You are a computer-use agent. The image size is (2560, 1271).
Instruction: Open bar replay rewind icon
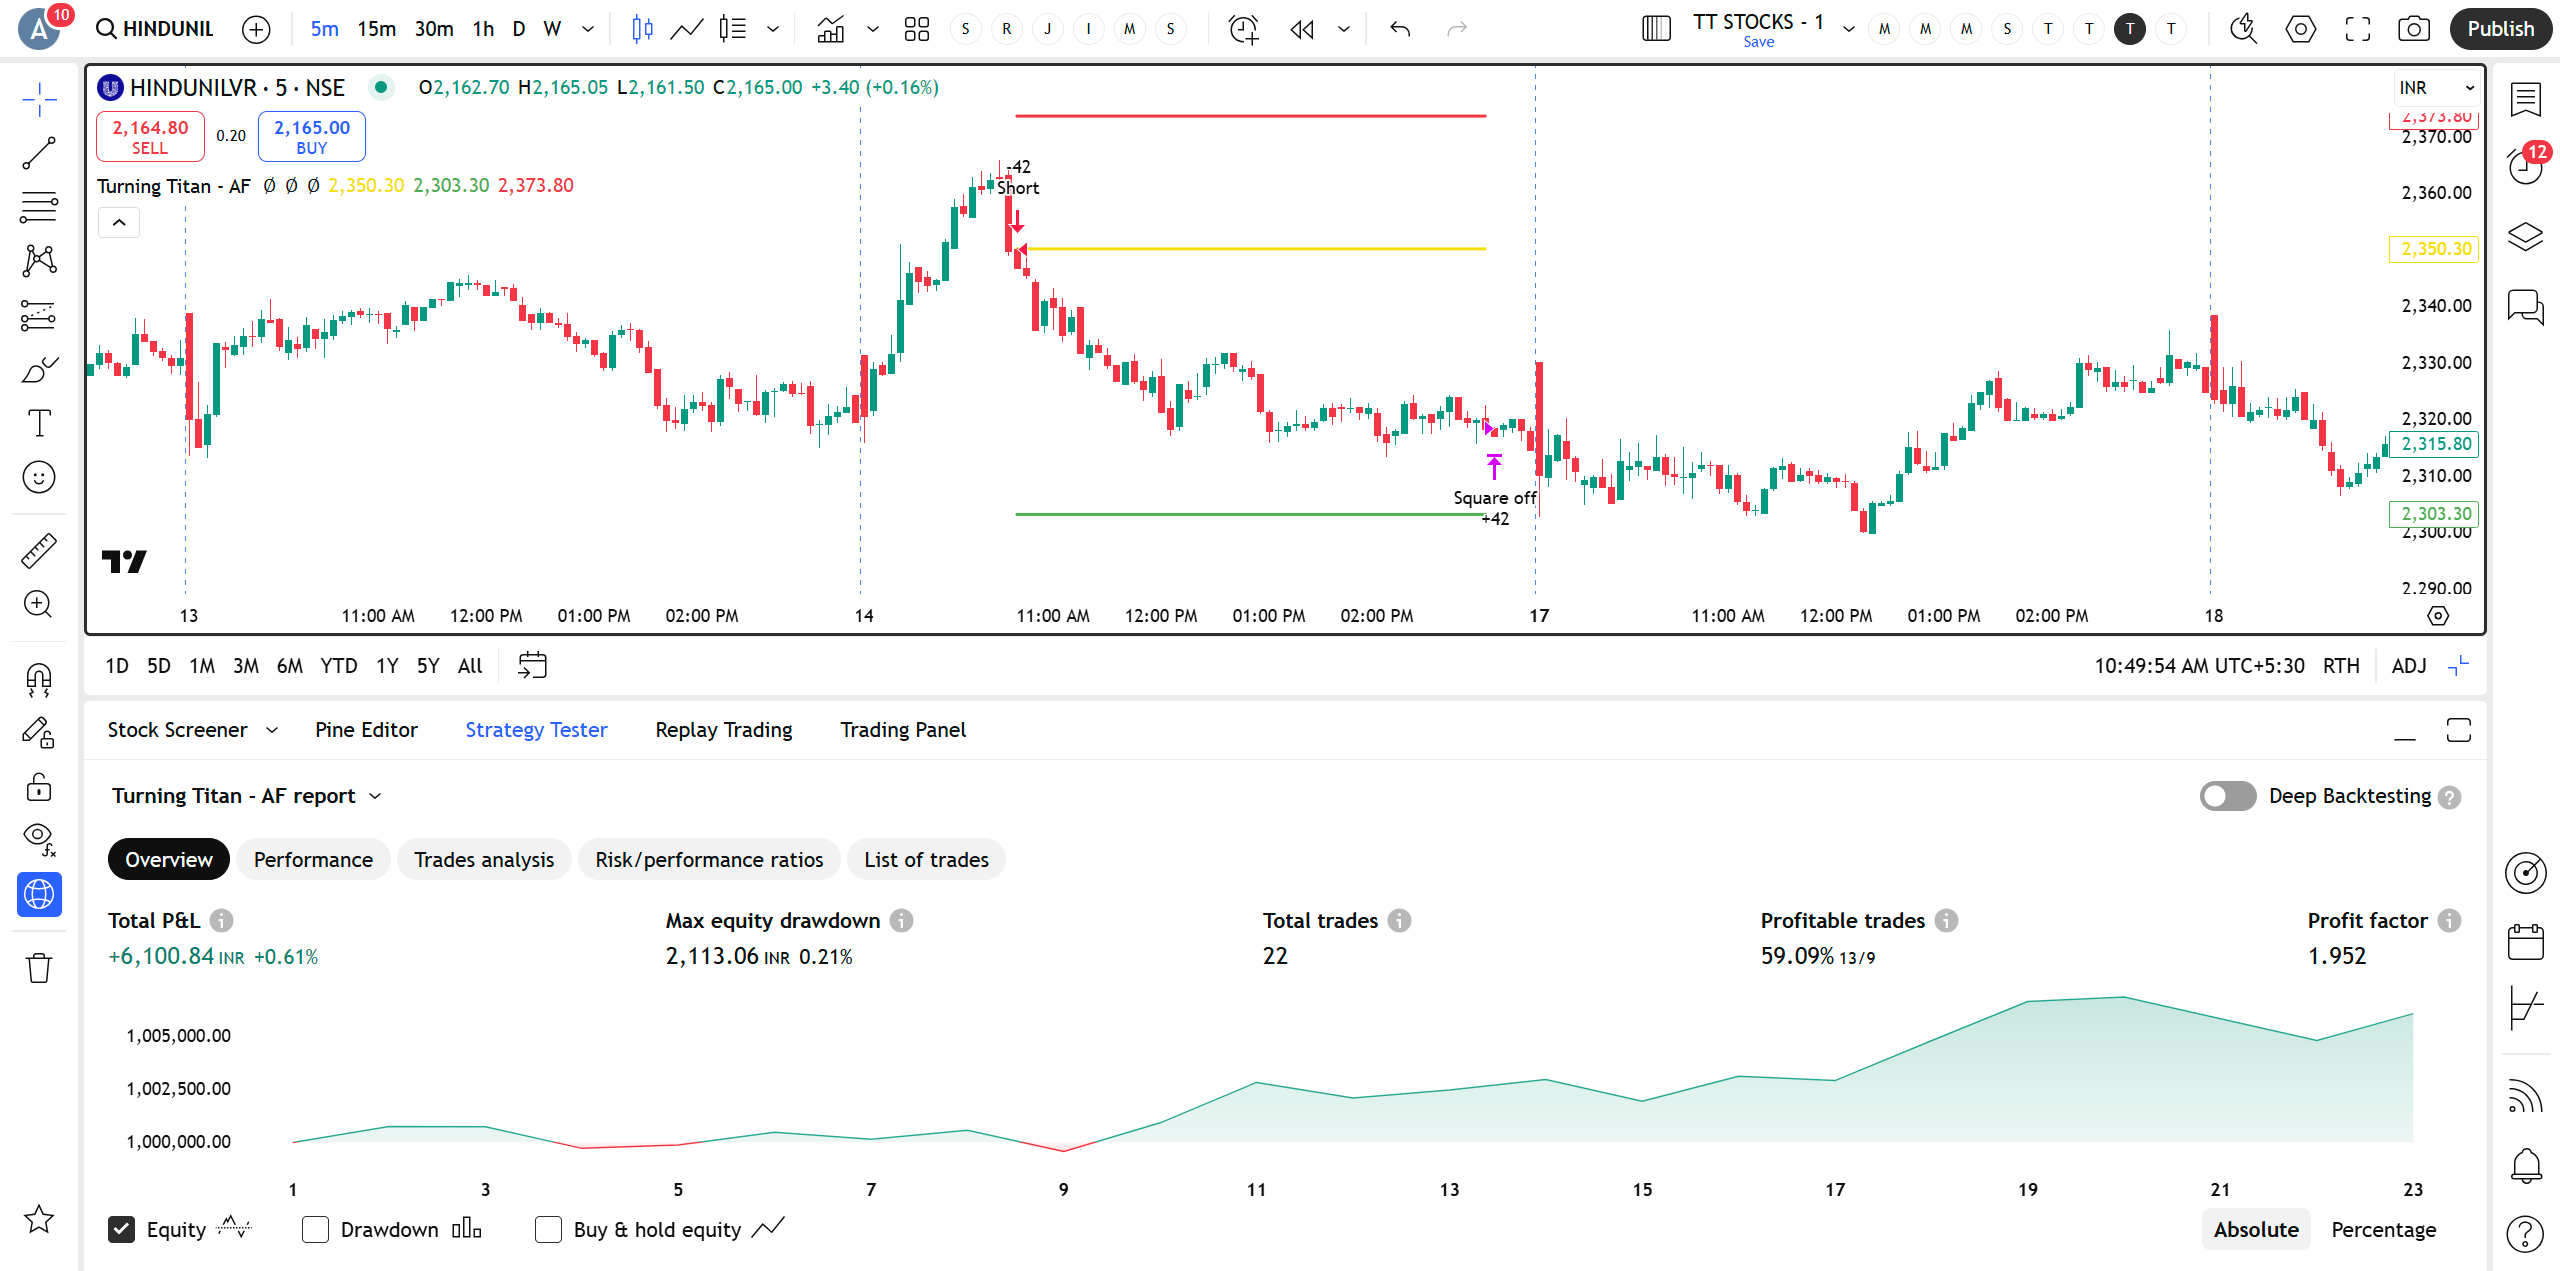coord(1302,29)
